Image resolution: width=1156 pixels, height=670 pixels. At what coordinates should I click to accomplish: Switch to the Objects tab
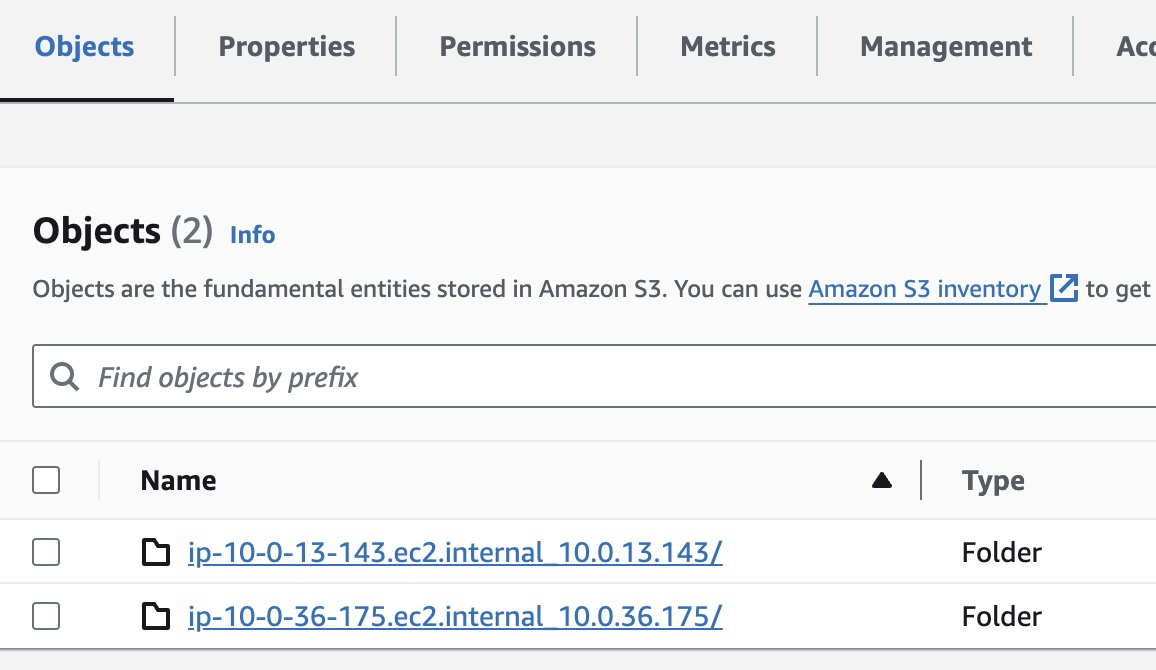pos(85,47)
